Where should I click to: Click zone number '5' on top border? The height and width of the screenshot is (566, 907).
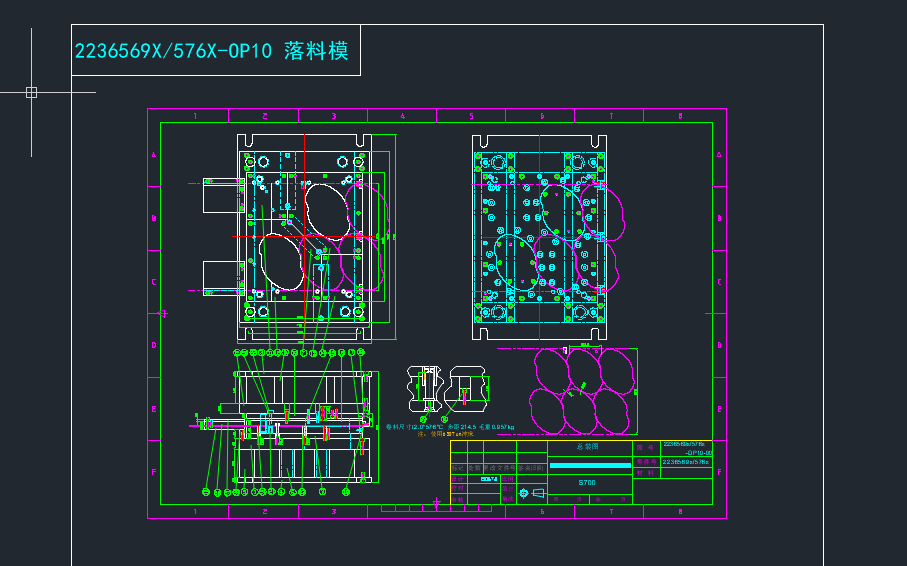471,116
